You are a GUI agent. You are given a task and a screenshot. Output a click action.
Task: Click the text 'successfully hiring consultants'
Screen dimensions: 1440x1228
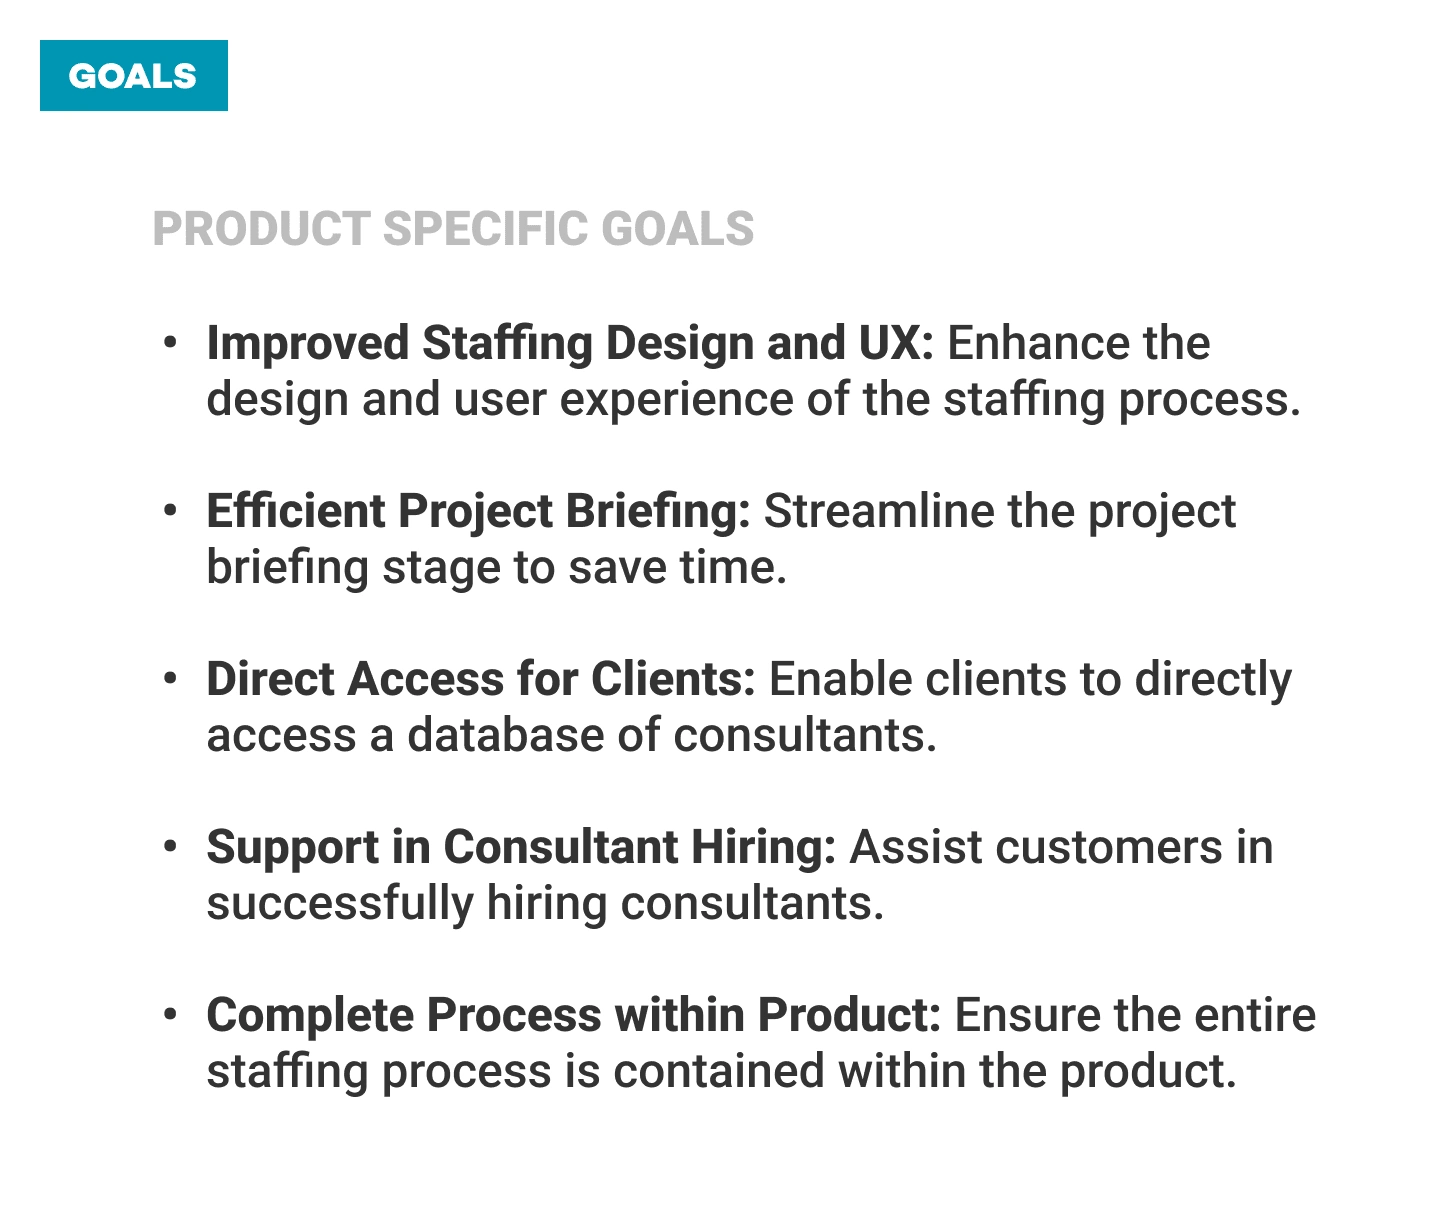click(545, 904)
